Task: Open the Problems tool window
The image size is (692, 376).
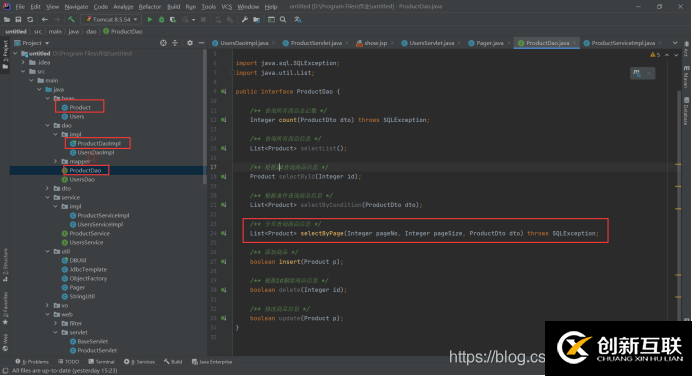Action: [32, 362]
